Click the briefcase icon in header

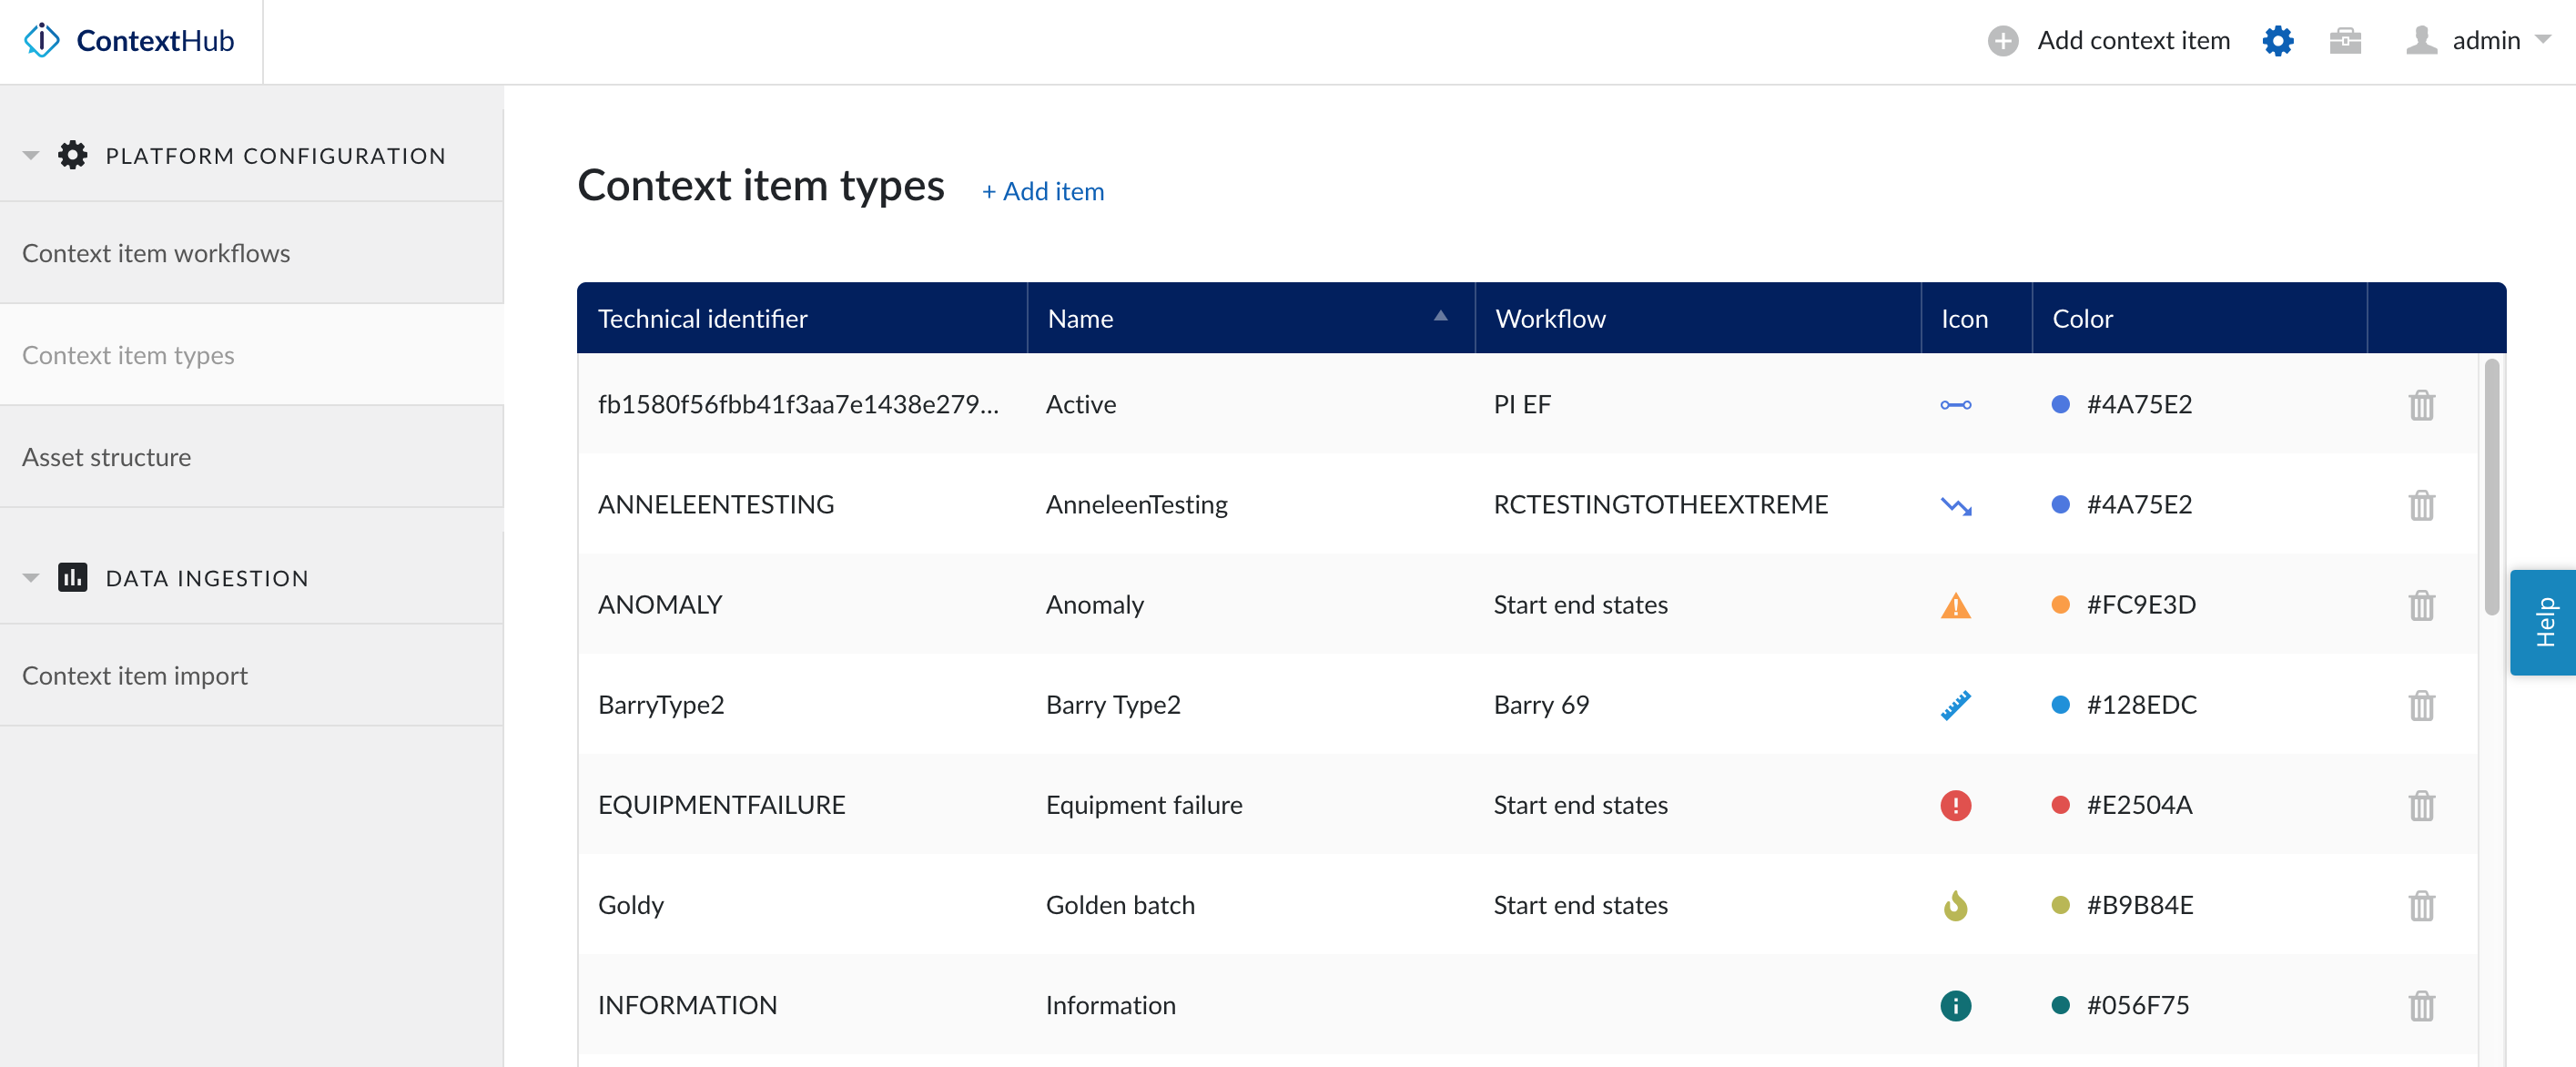point(2344,41)
